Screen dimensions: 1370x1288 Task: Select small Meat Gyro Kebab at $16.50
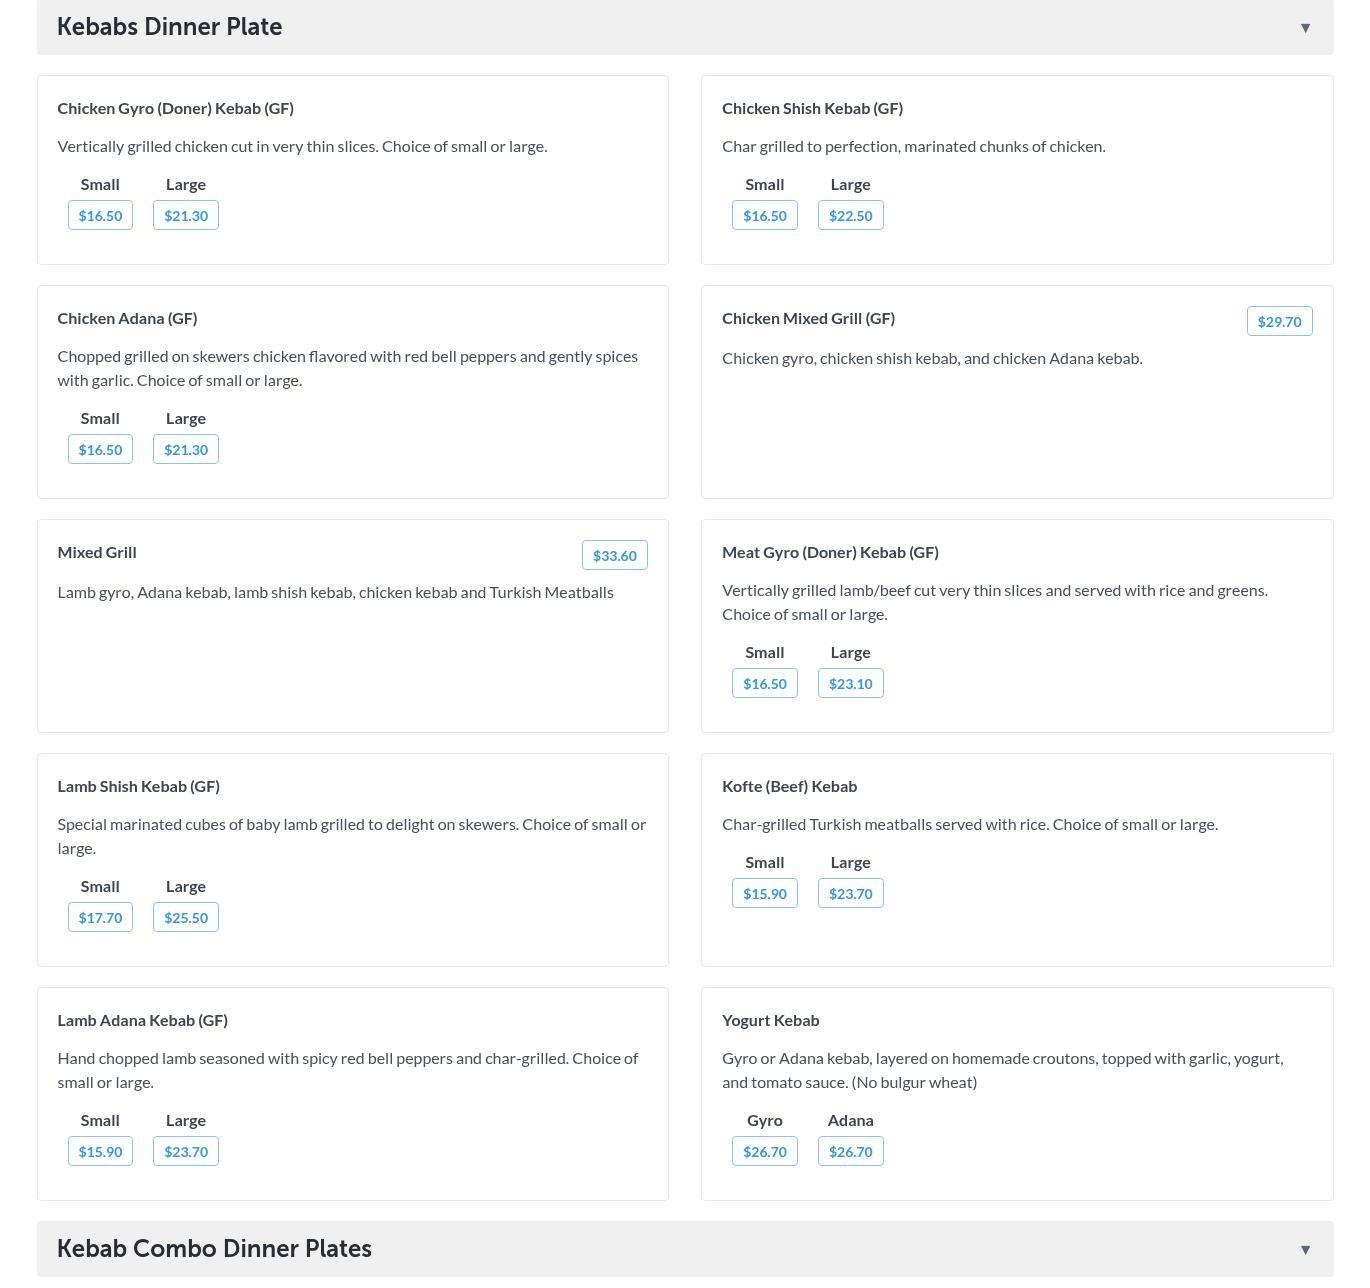click(764, 684)
